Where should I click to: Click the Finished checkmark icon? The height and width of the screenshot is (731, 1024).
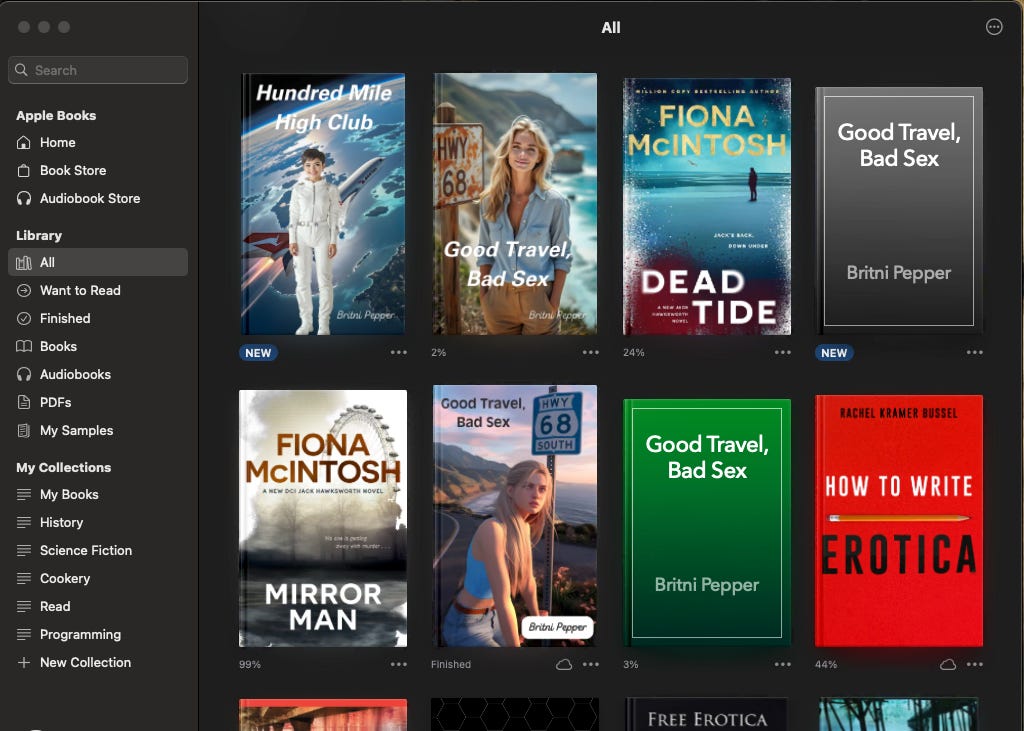[24, 319]
